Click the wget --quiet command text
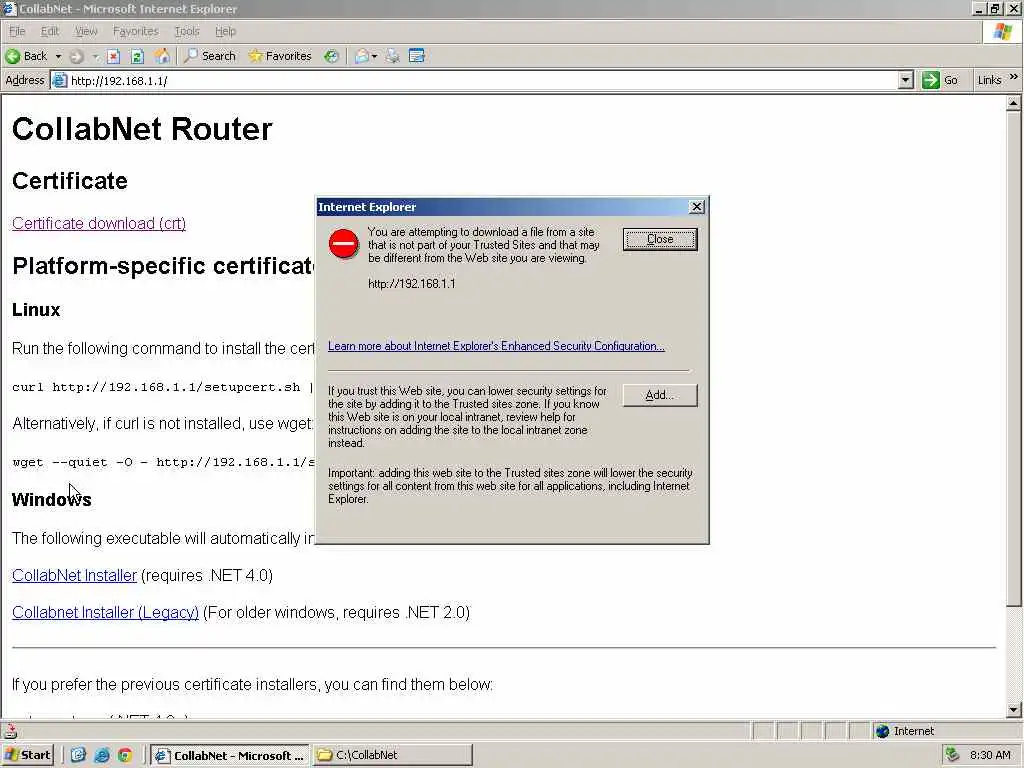This screenshot has width=1024, height=768. pyautogui.click(x=164, y=462)
